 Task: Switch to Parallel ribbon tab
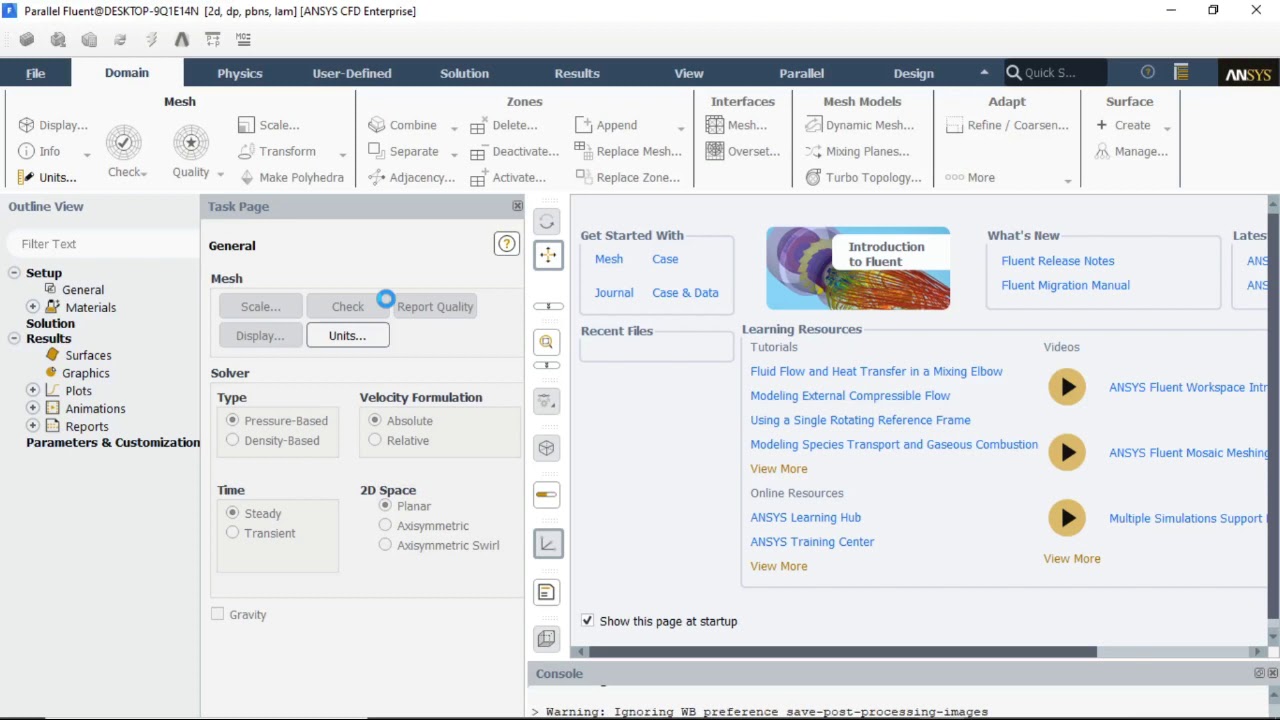[802, 73]
